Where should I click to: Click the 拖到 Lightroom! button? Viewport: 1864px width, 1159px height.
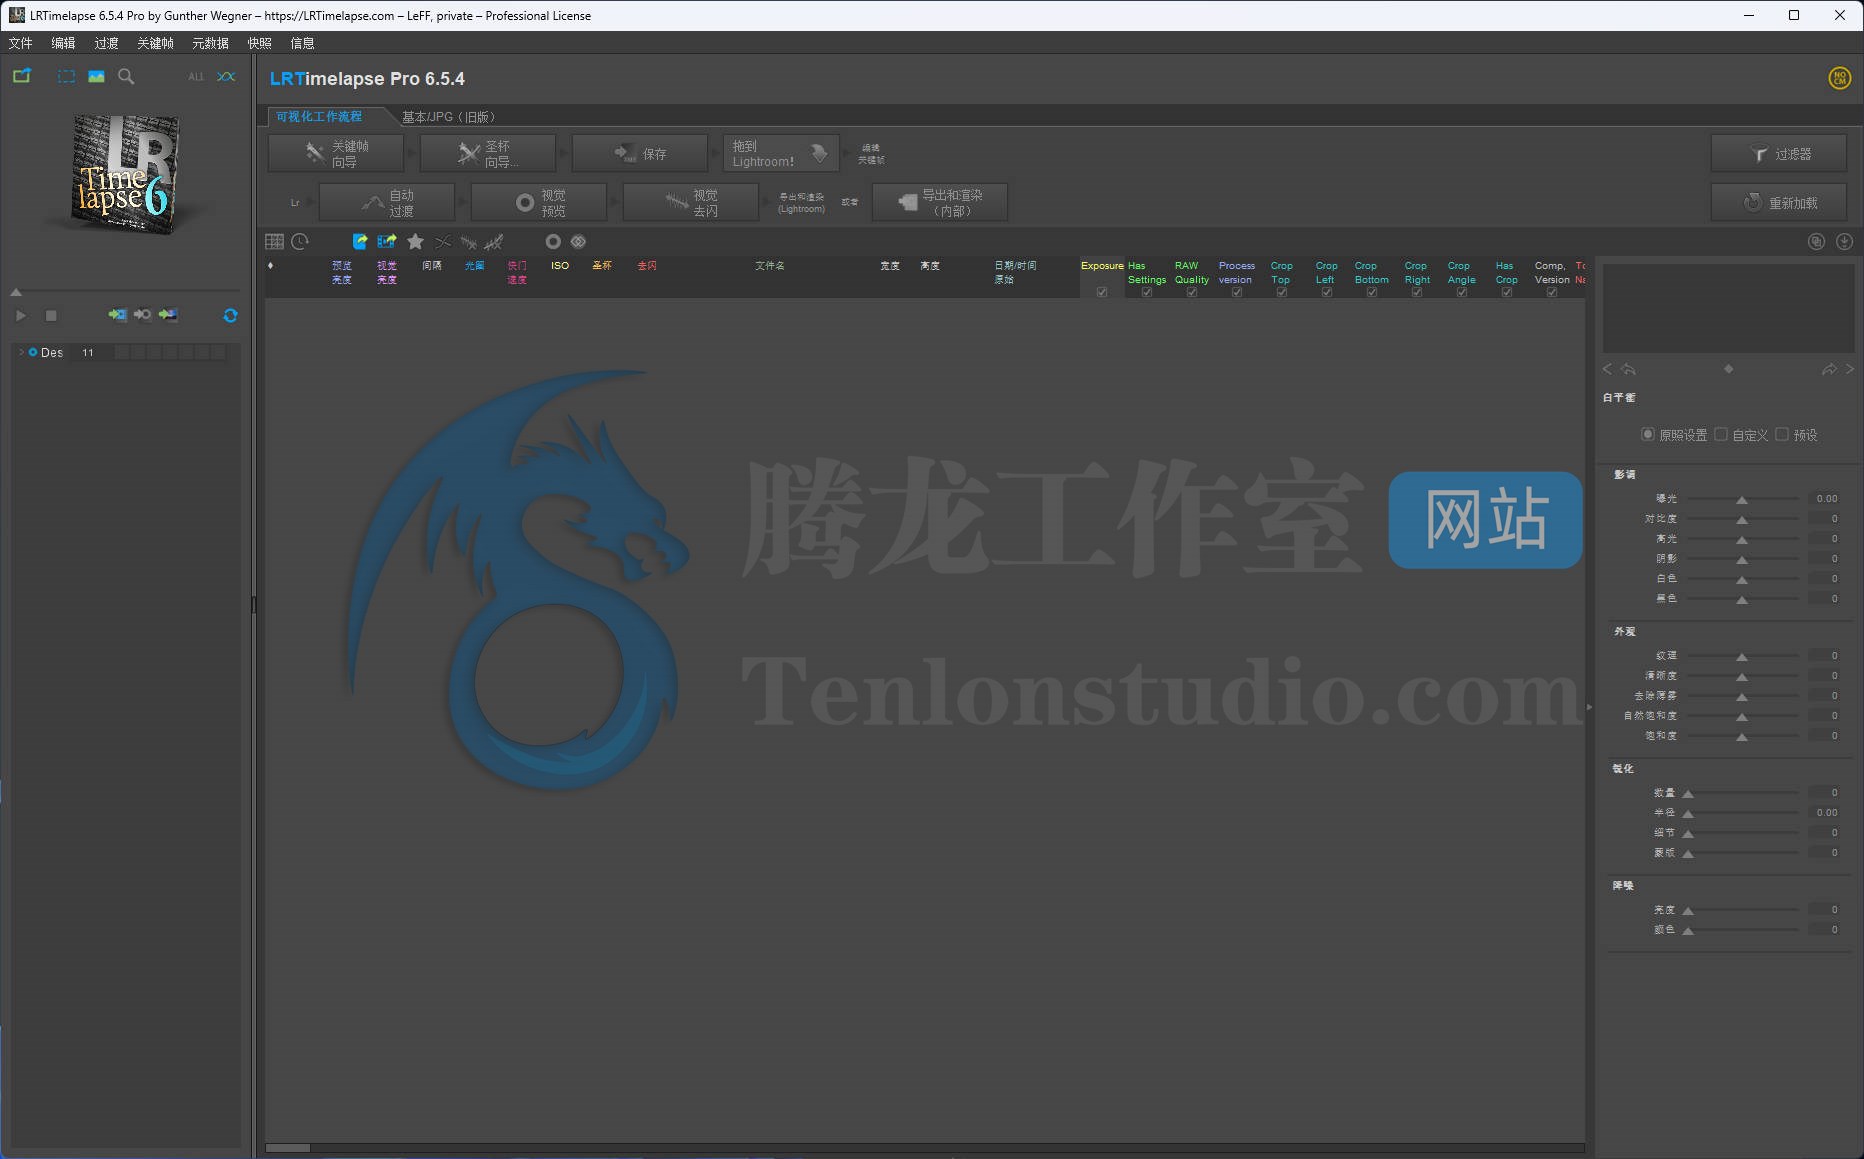781,154
